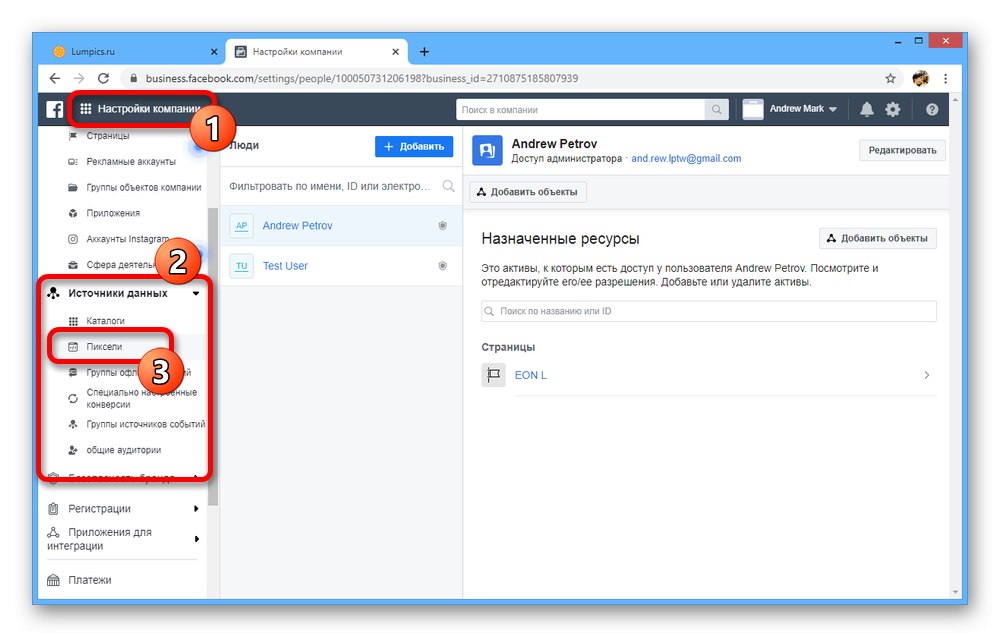Click the flag icon next to EON L
The height and width of the screenshot is (637, 1000).
pyautogui.click(x=493, y=375)
